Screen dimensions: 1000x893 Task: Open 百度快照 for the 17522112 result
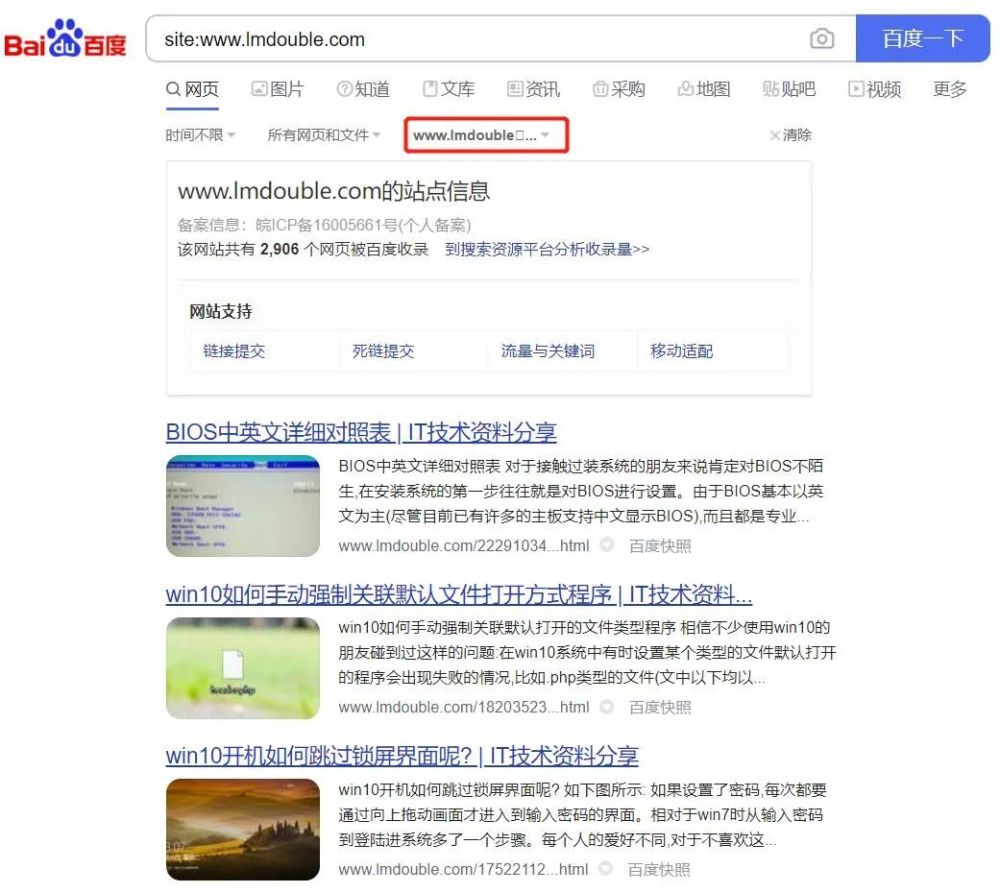tap(659, 869)
